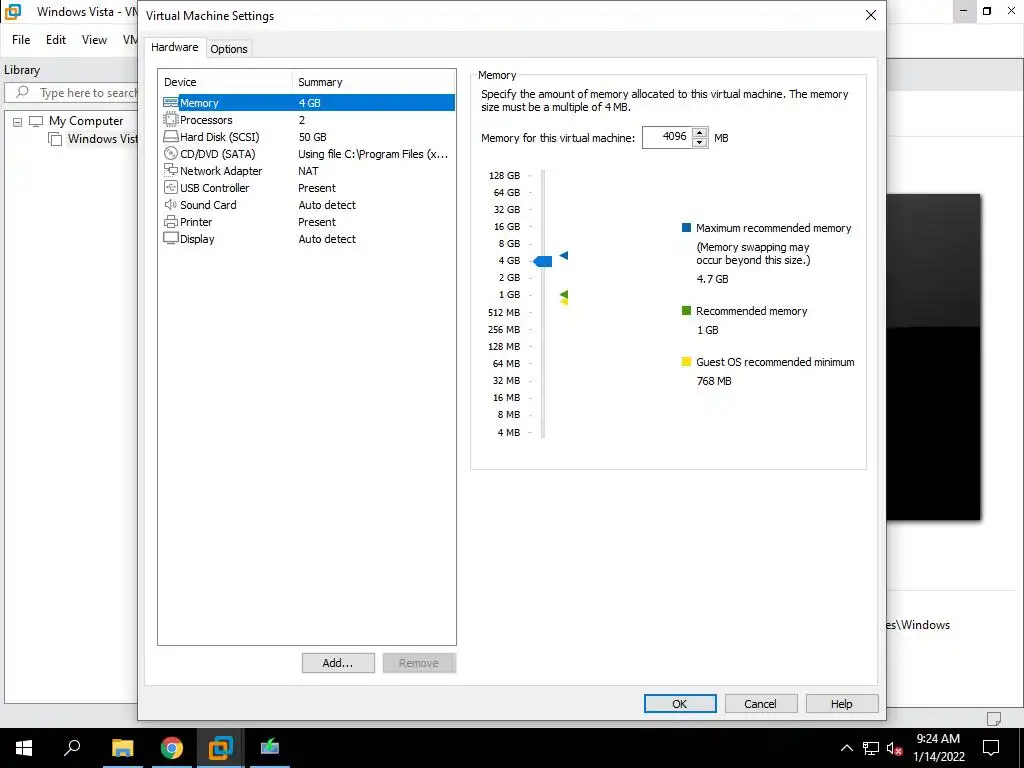1024x768 pixels.
Task: Click 'Using file C:\Program Files' summary
Action: point(373,154)
